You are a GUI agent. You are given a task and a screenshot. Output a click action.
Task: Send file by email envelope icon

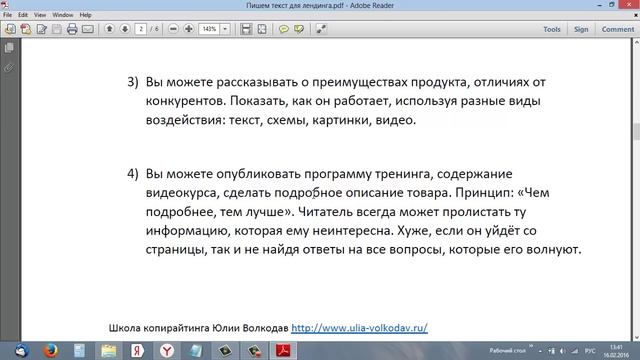pyautogui.click(x=88, y=29)
